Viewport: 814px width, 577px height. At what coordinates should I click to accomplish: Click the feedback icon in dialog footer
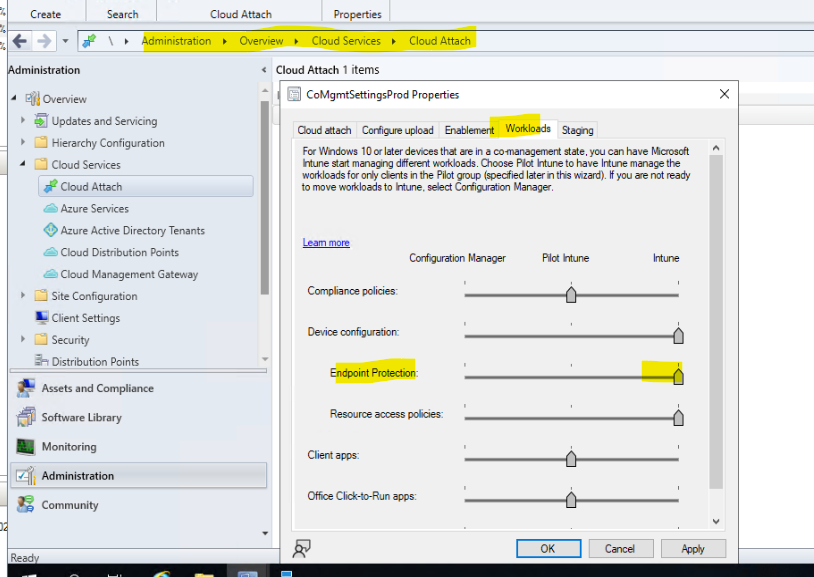pos(301,548)
